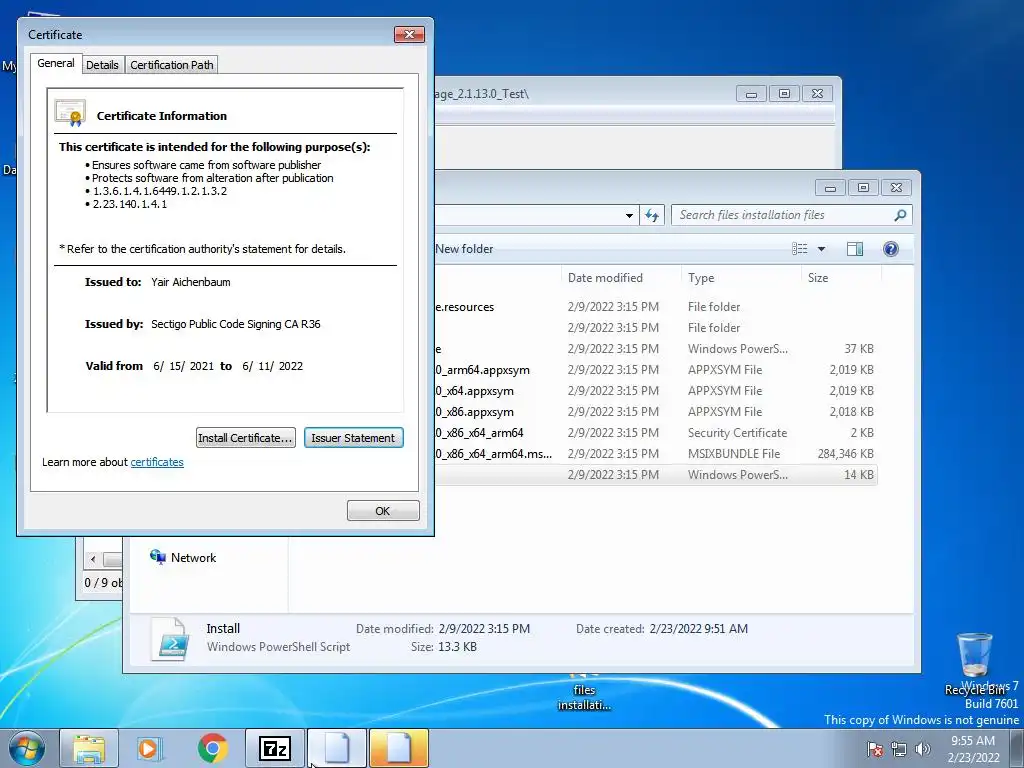Close the Certificate dialog
The height and width of the screenshot is (768, 1024).
409,35
